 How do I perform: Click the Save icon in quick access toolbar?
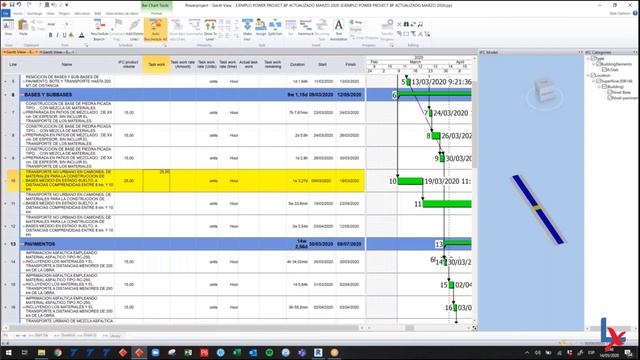pos(12,4)
